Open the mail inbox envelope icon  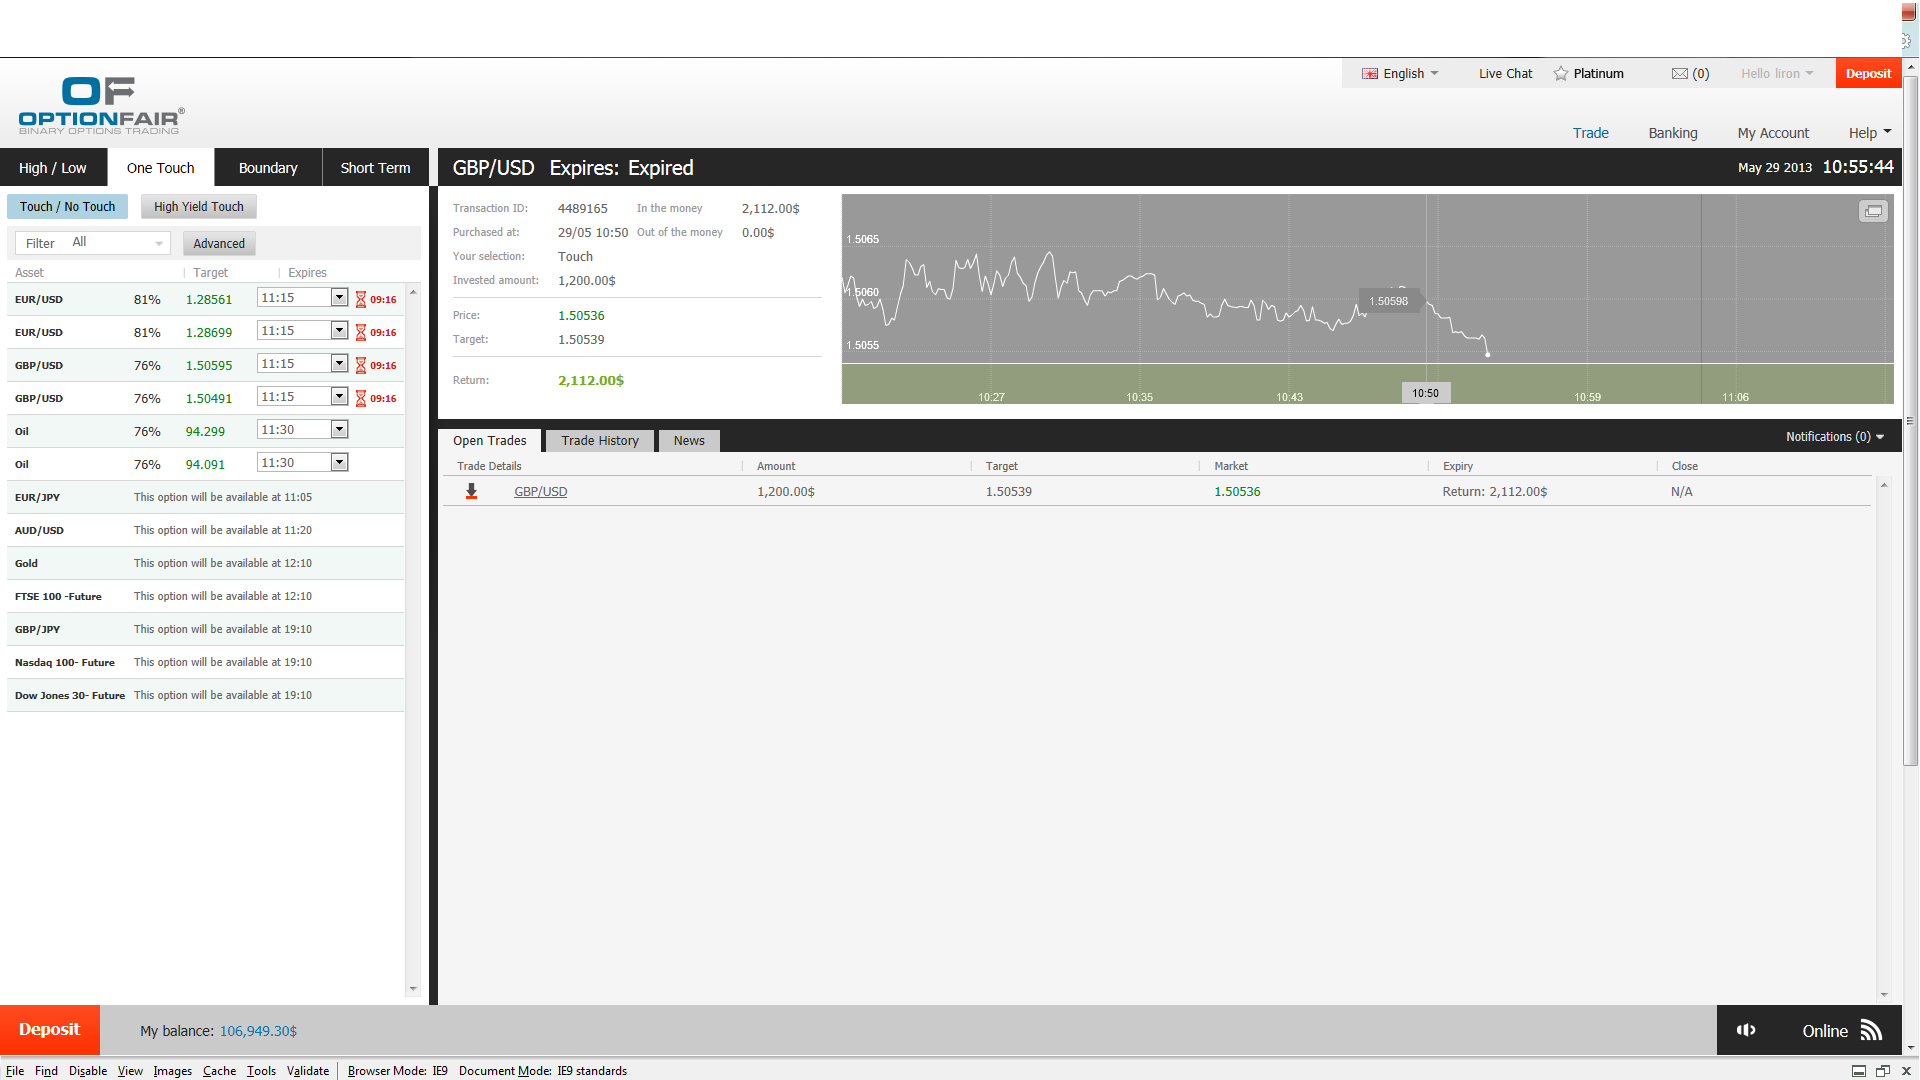[x=1680, y=74]
